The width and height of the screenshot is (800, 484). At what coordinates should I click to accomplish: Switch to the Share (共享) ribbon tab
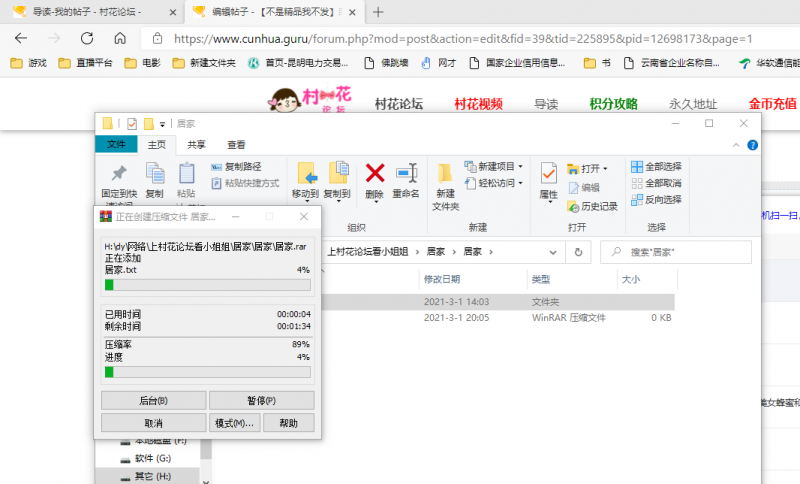(x=197, y=144)
